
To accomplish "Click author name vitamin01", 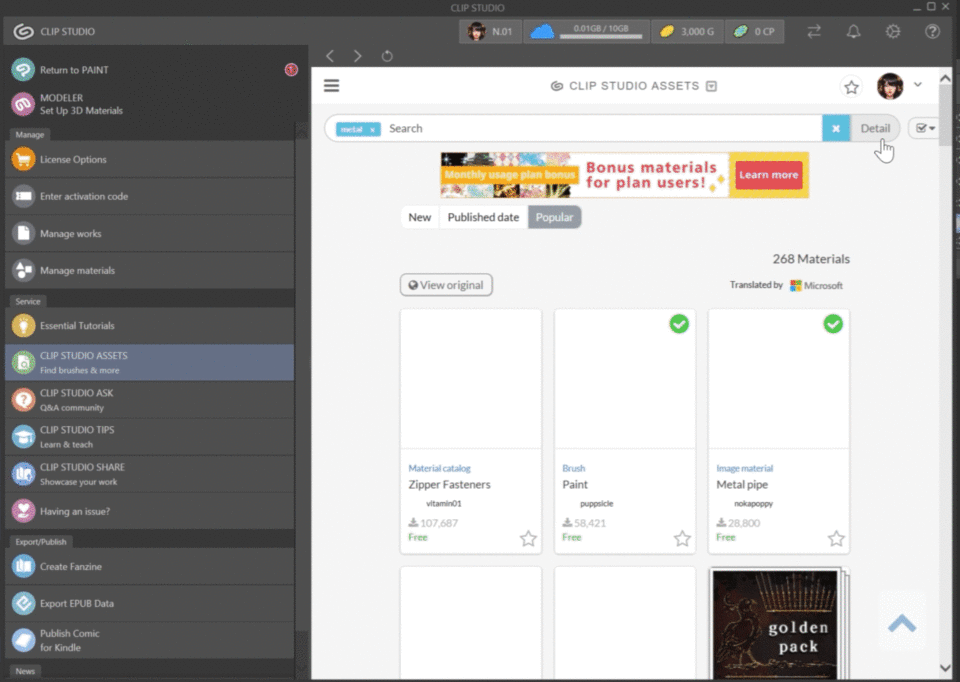I will point(444,504).
